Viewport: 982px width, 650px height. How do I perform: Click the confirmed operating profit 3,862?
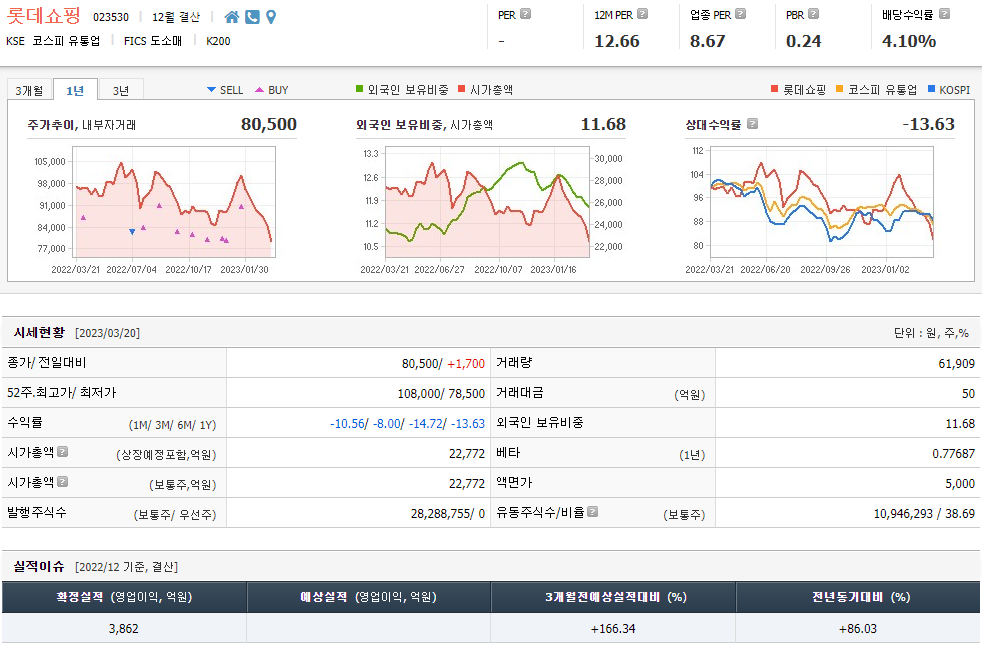point(123,628)
